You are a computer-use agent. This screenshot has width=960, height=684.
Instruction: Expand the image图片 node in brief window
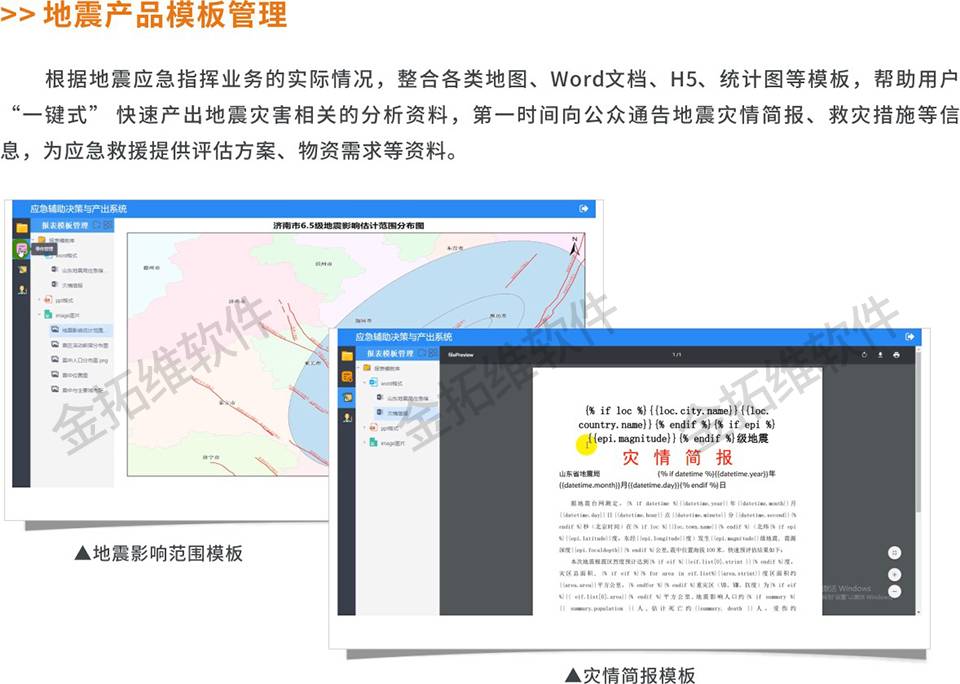tap(365, 443)
